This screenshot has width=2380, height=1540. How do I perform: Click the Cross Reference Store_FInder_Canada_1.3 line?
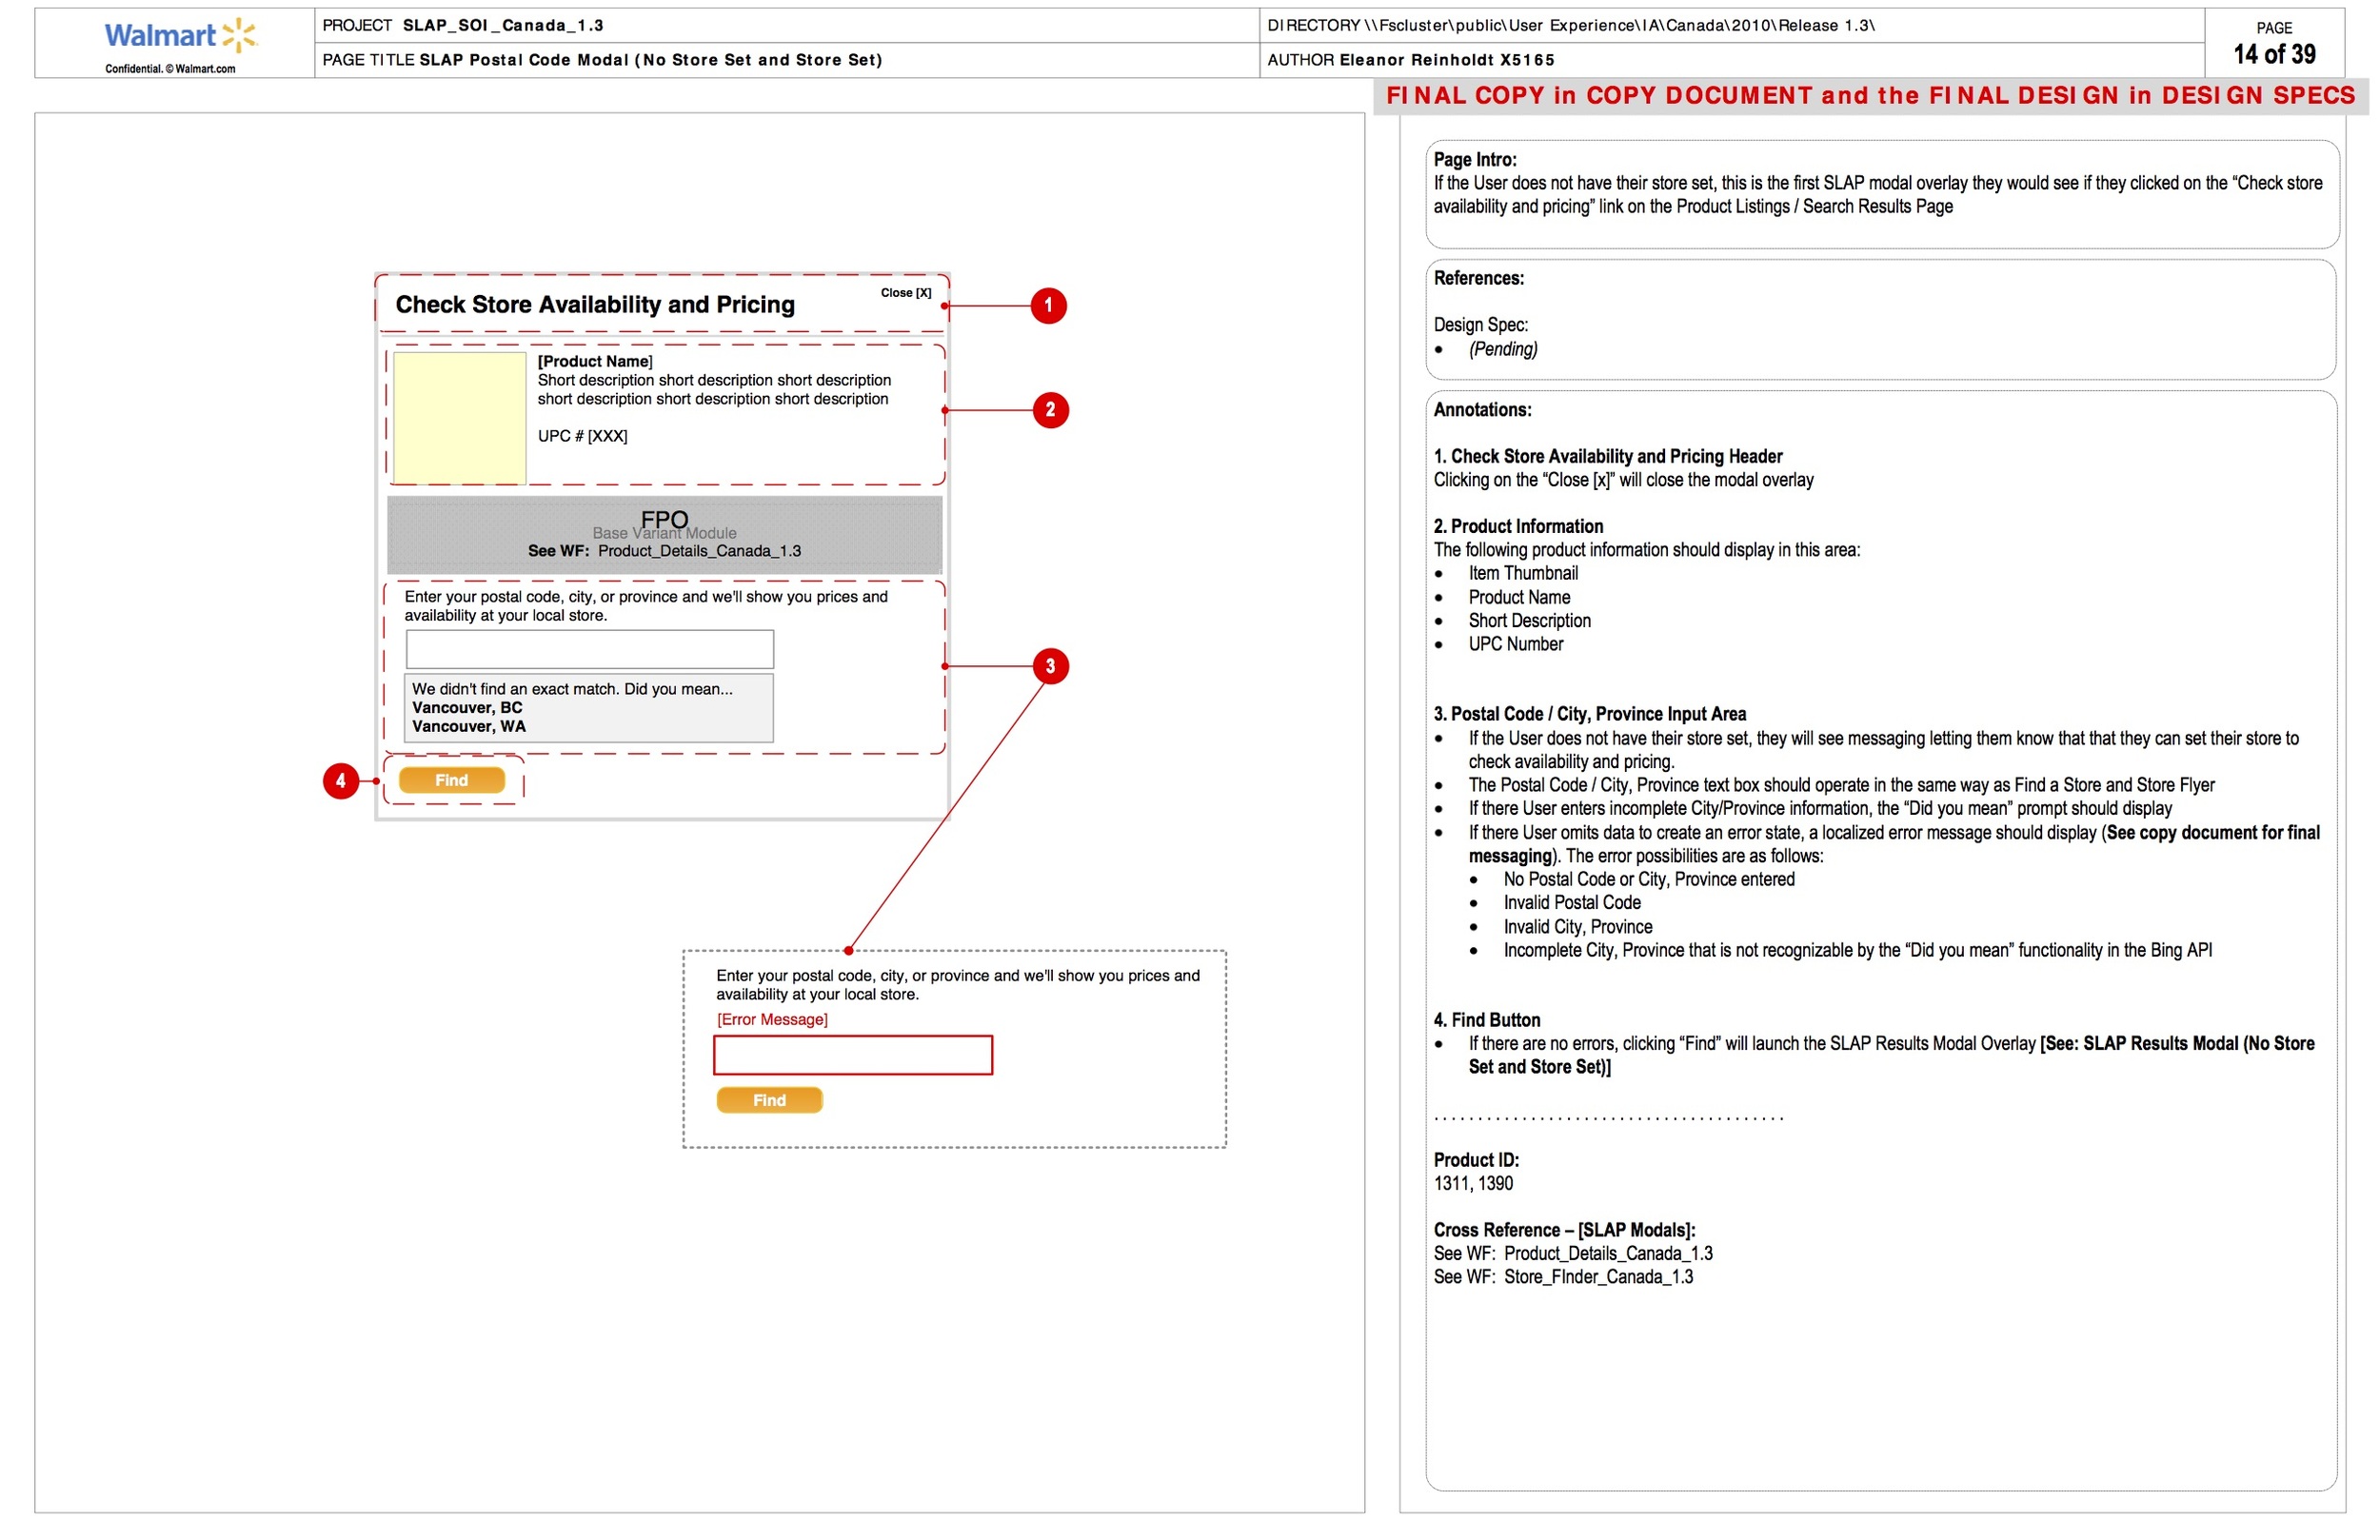pyautogui.click(x=1563, y=1277)
